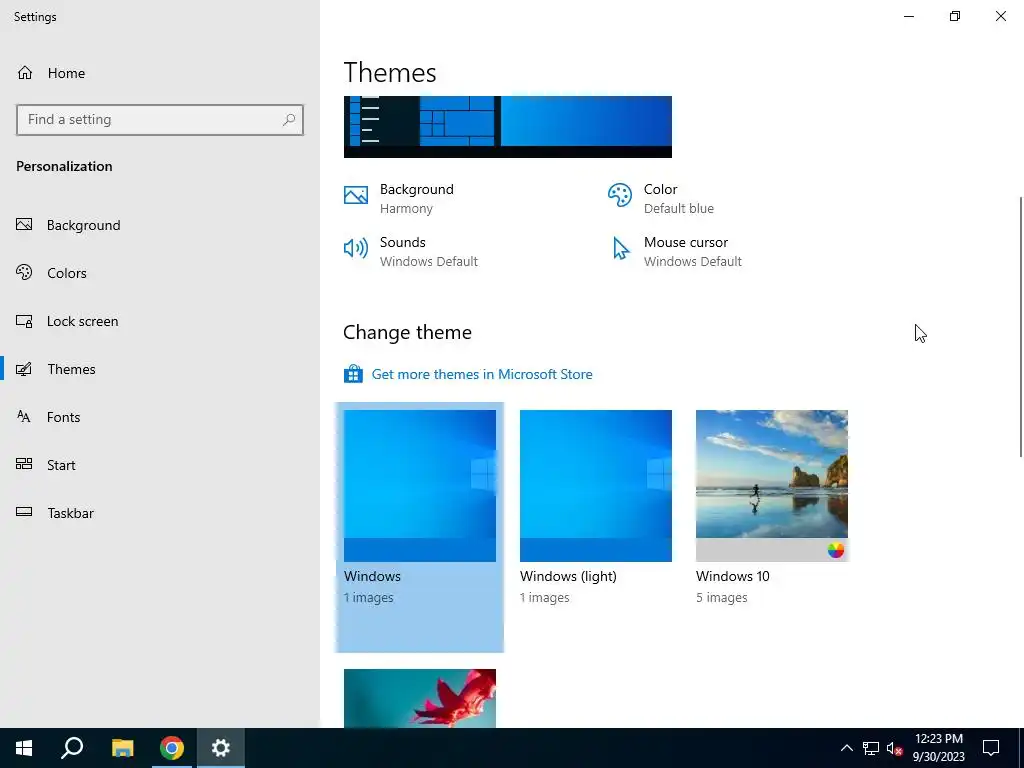This screenshot has width=1024, height=768.
Task: Select the Windows 10 beach theme thumbnail
Action: (x=772, y=486)
